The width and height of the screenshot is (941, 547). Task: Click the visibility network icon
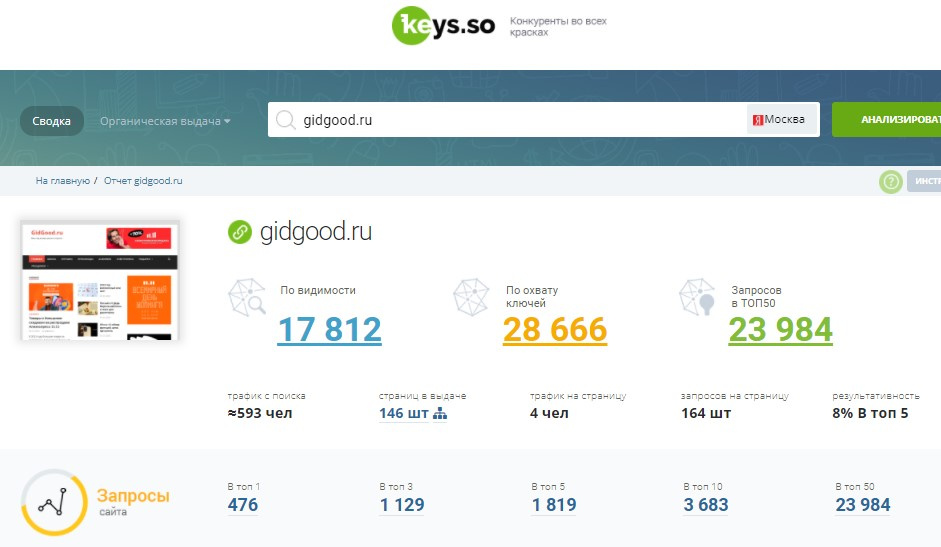[247, 297]
